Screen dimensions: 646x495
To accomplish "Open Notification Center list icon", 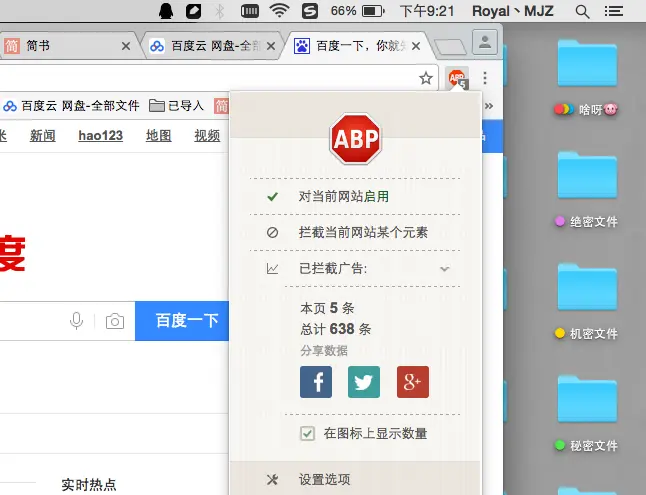I will 613,11.
